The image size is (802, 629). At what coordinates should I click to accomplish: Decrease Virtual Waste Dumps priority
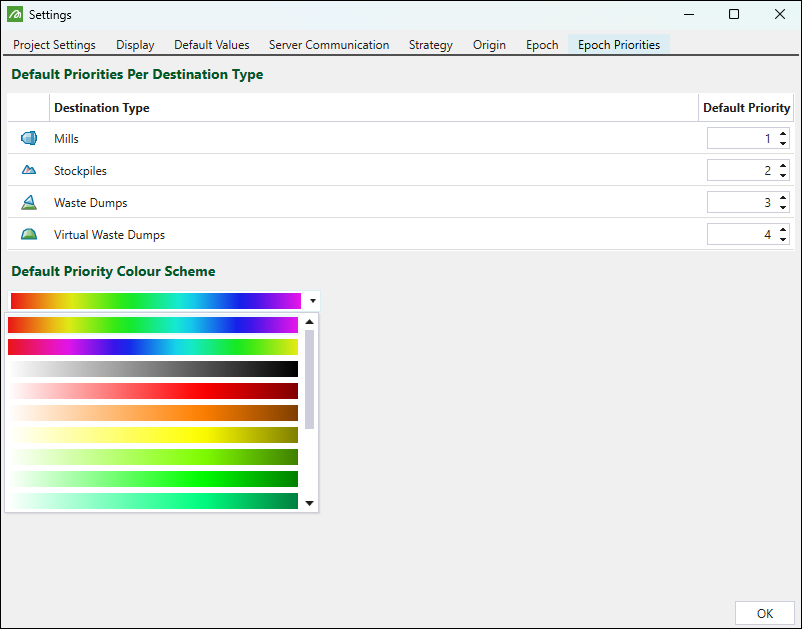783,239
